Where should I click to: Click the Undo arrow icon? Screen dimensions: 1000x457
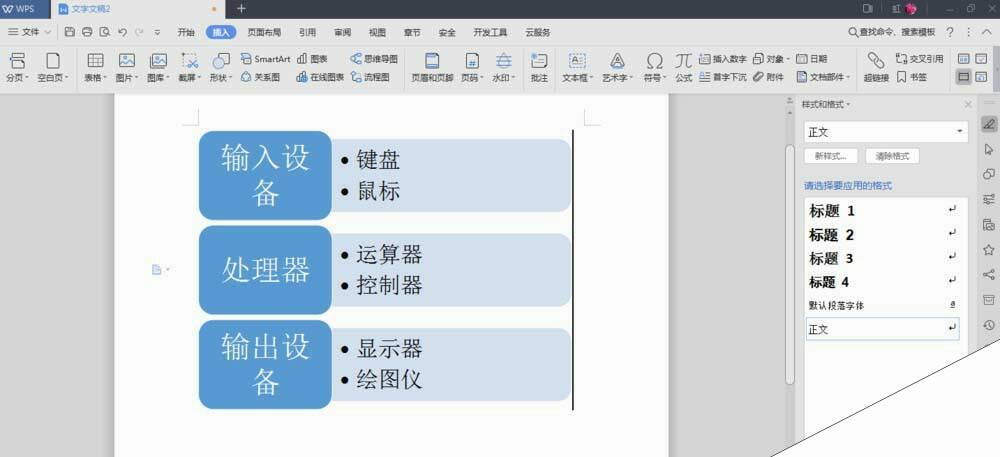(x=122, y=32)
